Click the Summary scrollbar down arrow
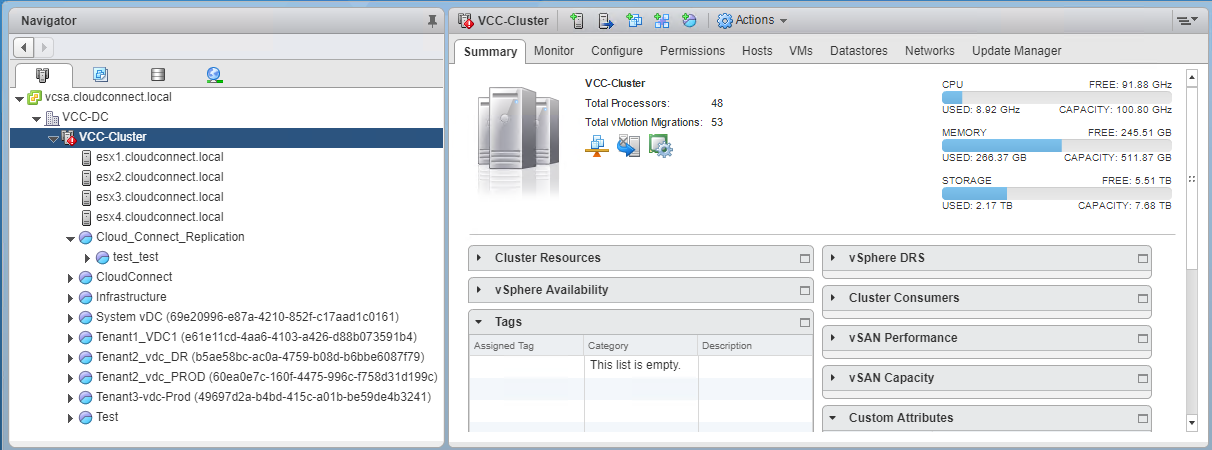1212x450 pixels. click(x=1191, y=423)
